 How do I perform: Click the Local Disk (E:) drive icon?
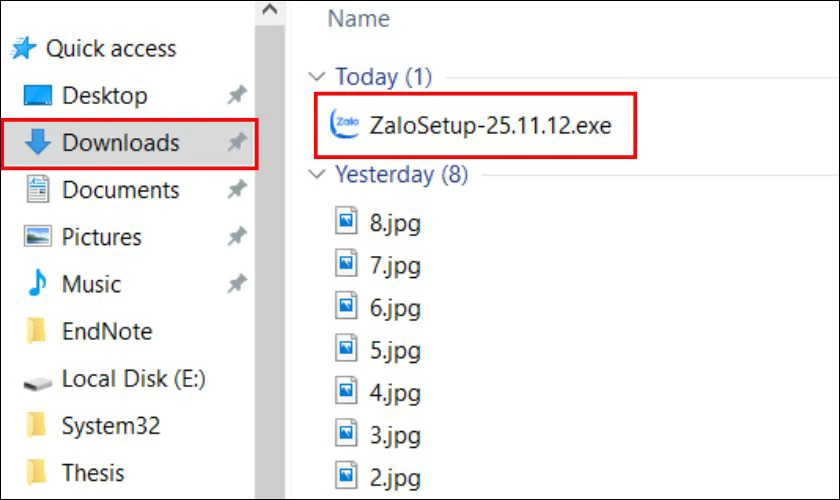coord(37,380)
